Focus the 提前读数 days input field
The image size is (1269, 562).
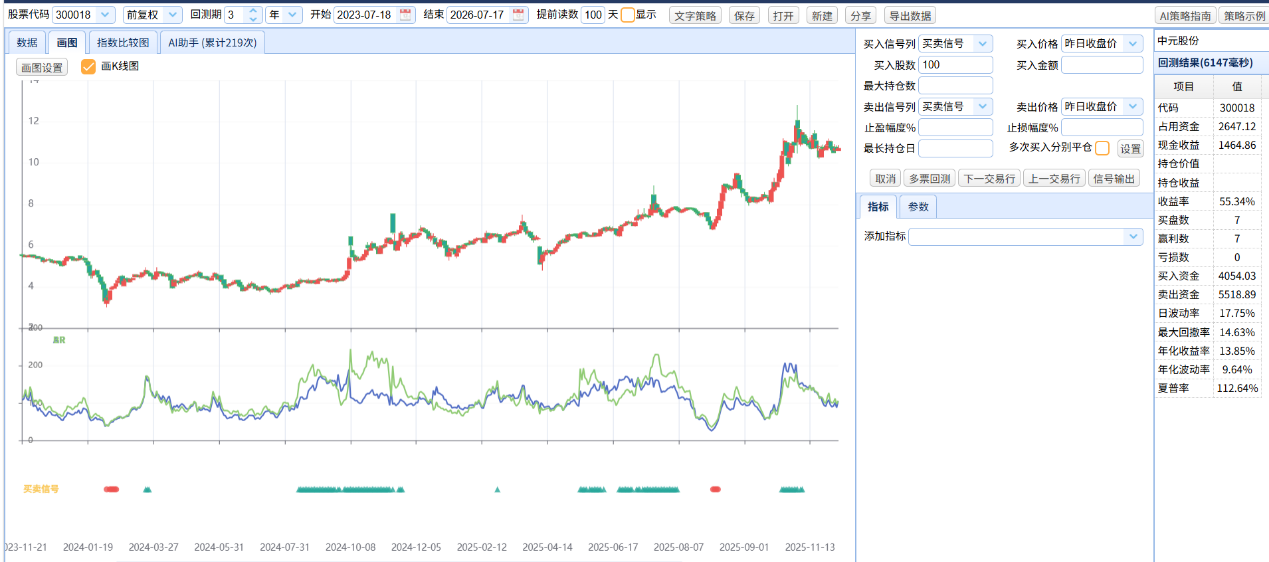[x=593, y=15]
